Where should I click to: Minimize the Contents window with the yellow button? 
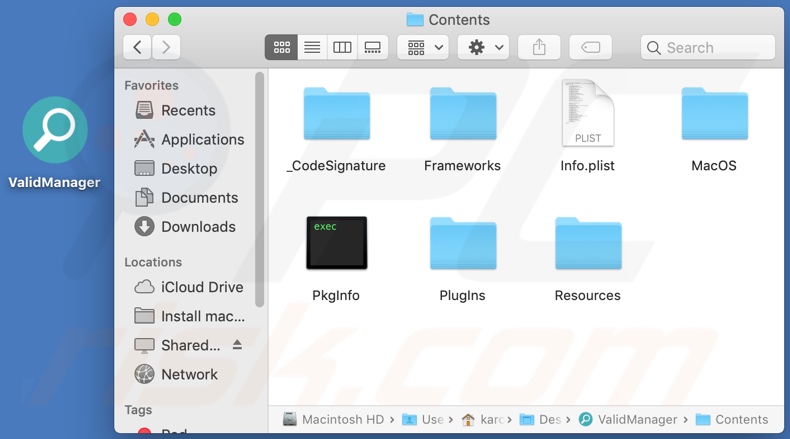(x=152, y=20)
